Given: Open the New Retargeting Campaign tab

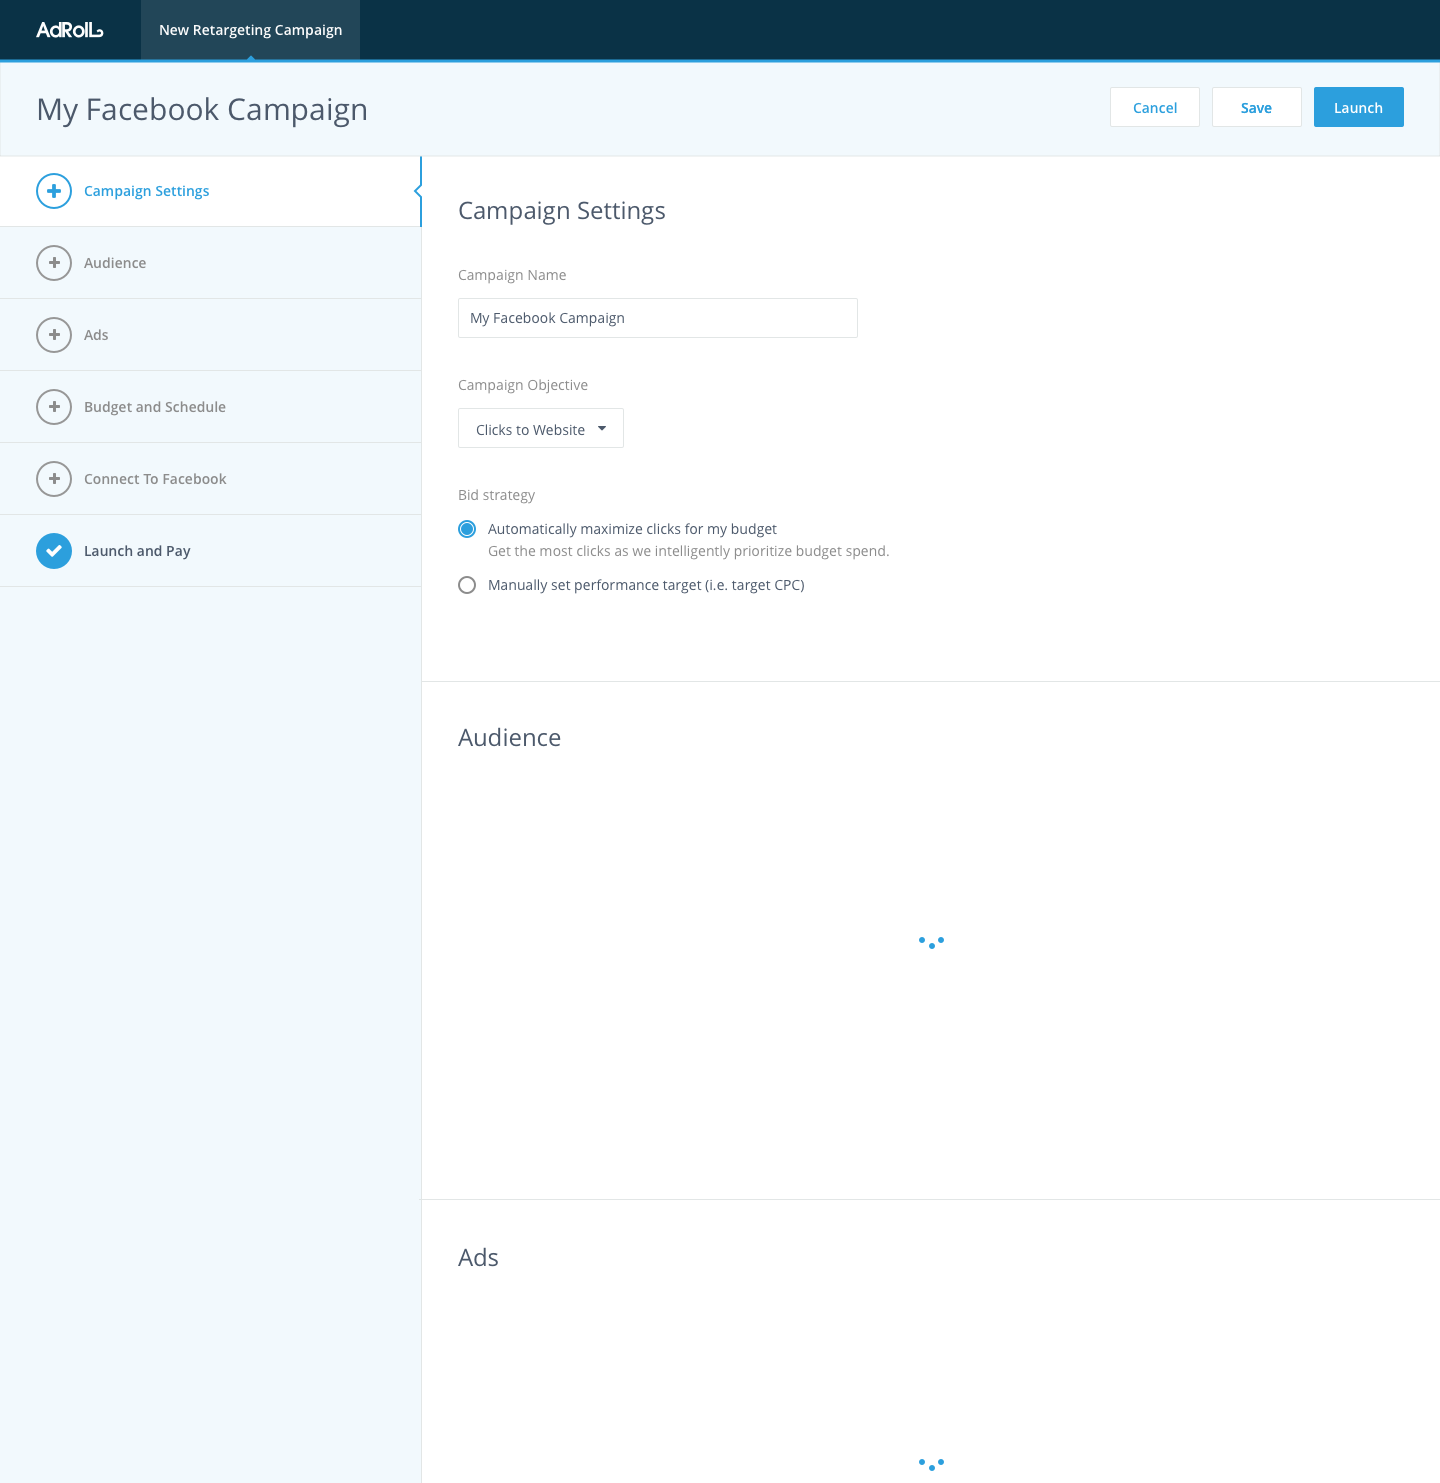Looking at the screenshot, I should [x=250, y=30].
